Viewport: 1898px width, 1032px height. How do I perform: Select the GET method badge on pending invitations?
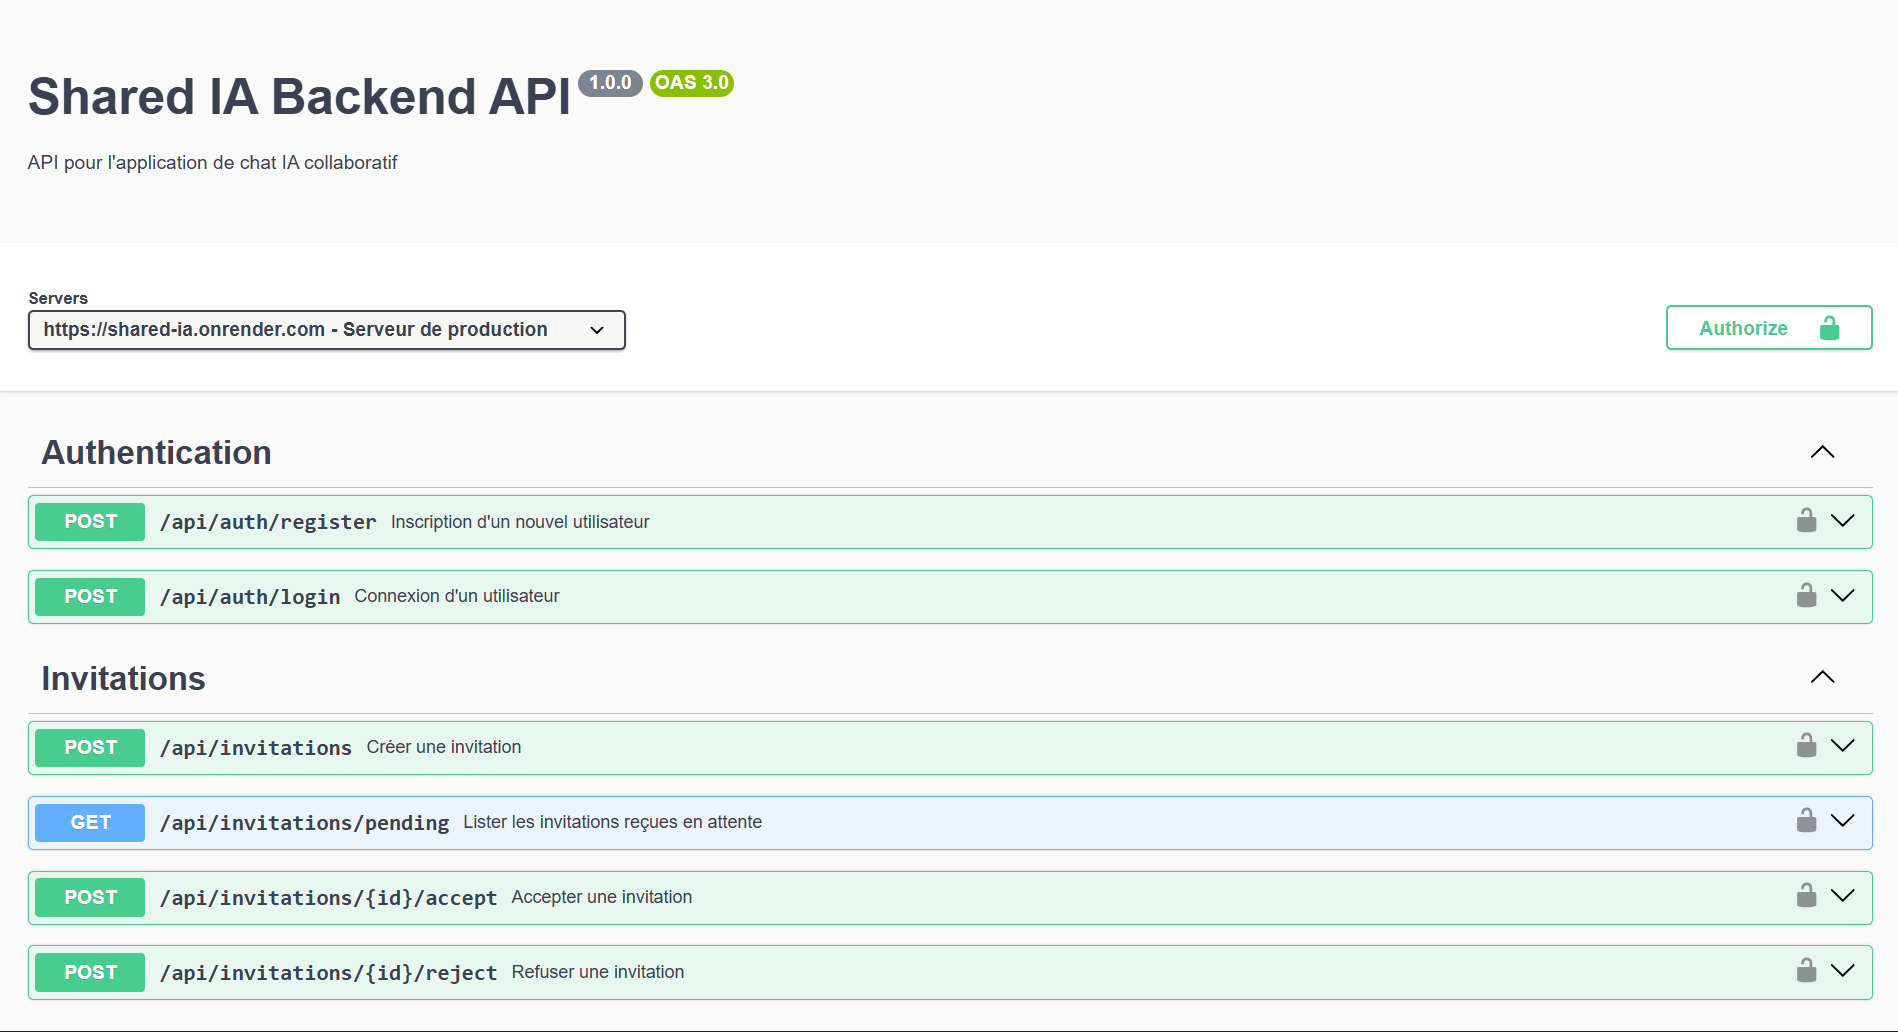click(89, 822)
